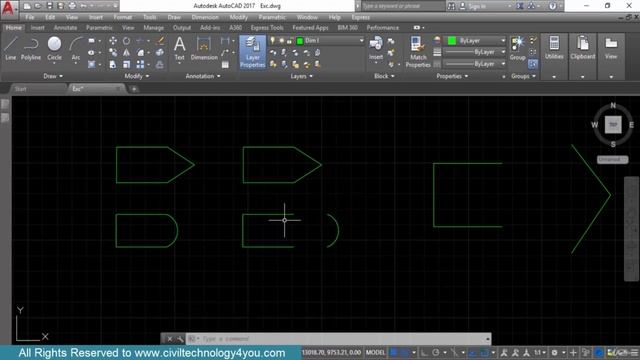The width and height of the screenshot is (640, 360).
Task: Click MODEL space button in status bar
Action: [375, 353]
